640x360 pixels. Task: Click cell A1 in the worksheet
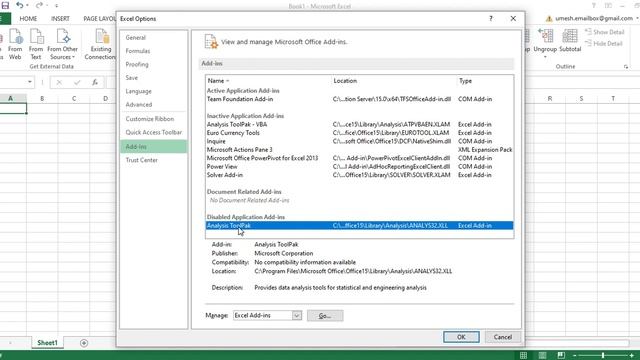13,108
